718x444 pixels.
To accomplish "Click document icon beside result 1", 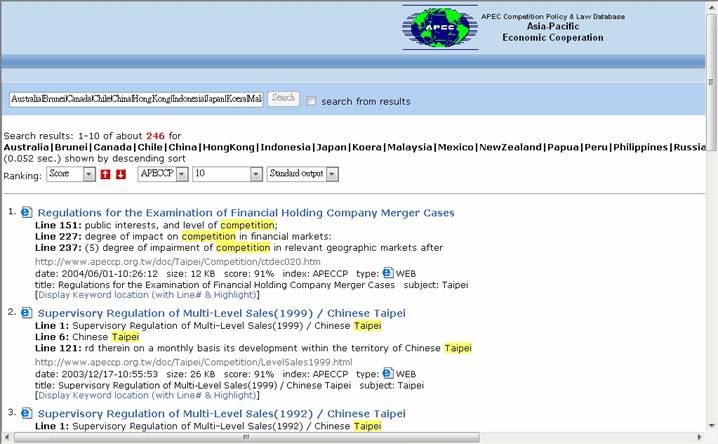I will tap(27, 212).
